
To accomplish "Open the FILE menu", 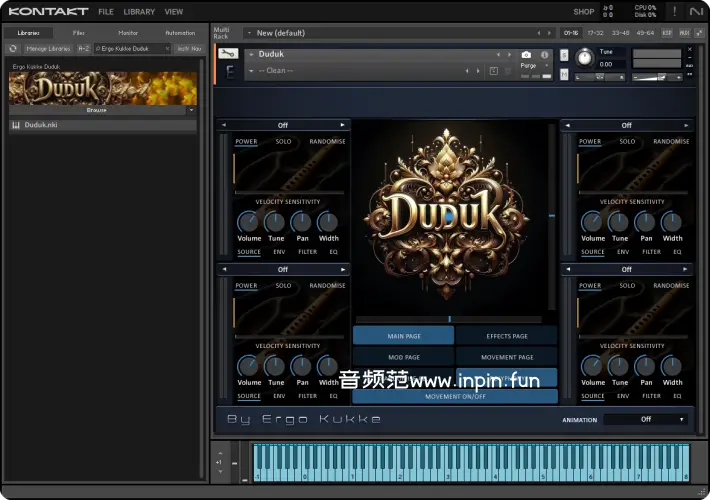I will coord(106,12).
